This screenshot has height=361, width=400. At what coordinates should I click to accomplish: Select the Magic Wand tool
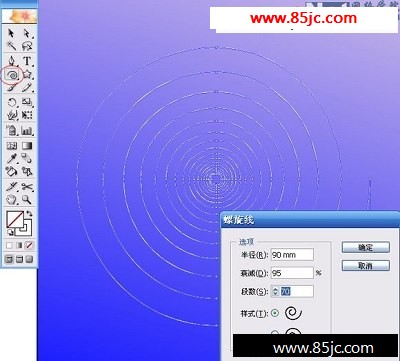[12, 46]
